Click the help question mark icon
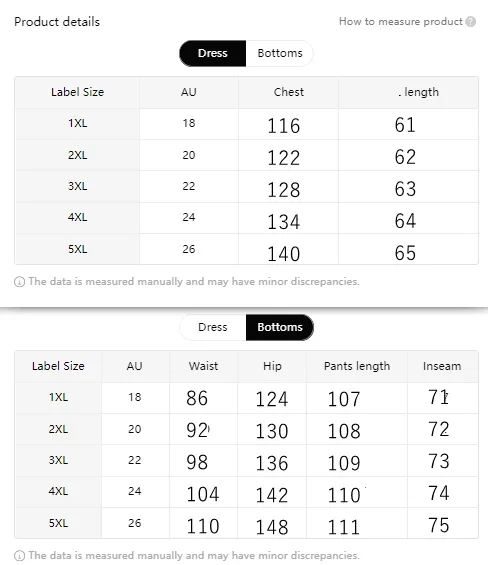The width and height of the screenshot is (488, 565). (470, 22)
